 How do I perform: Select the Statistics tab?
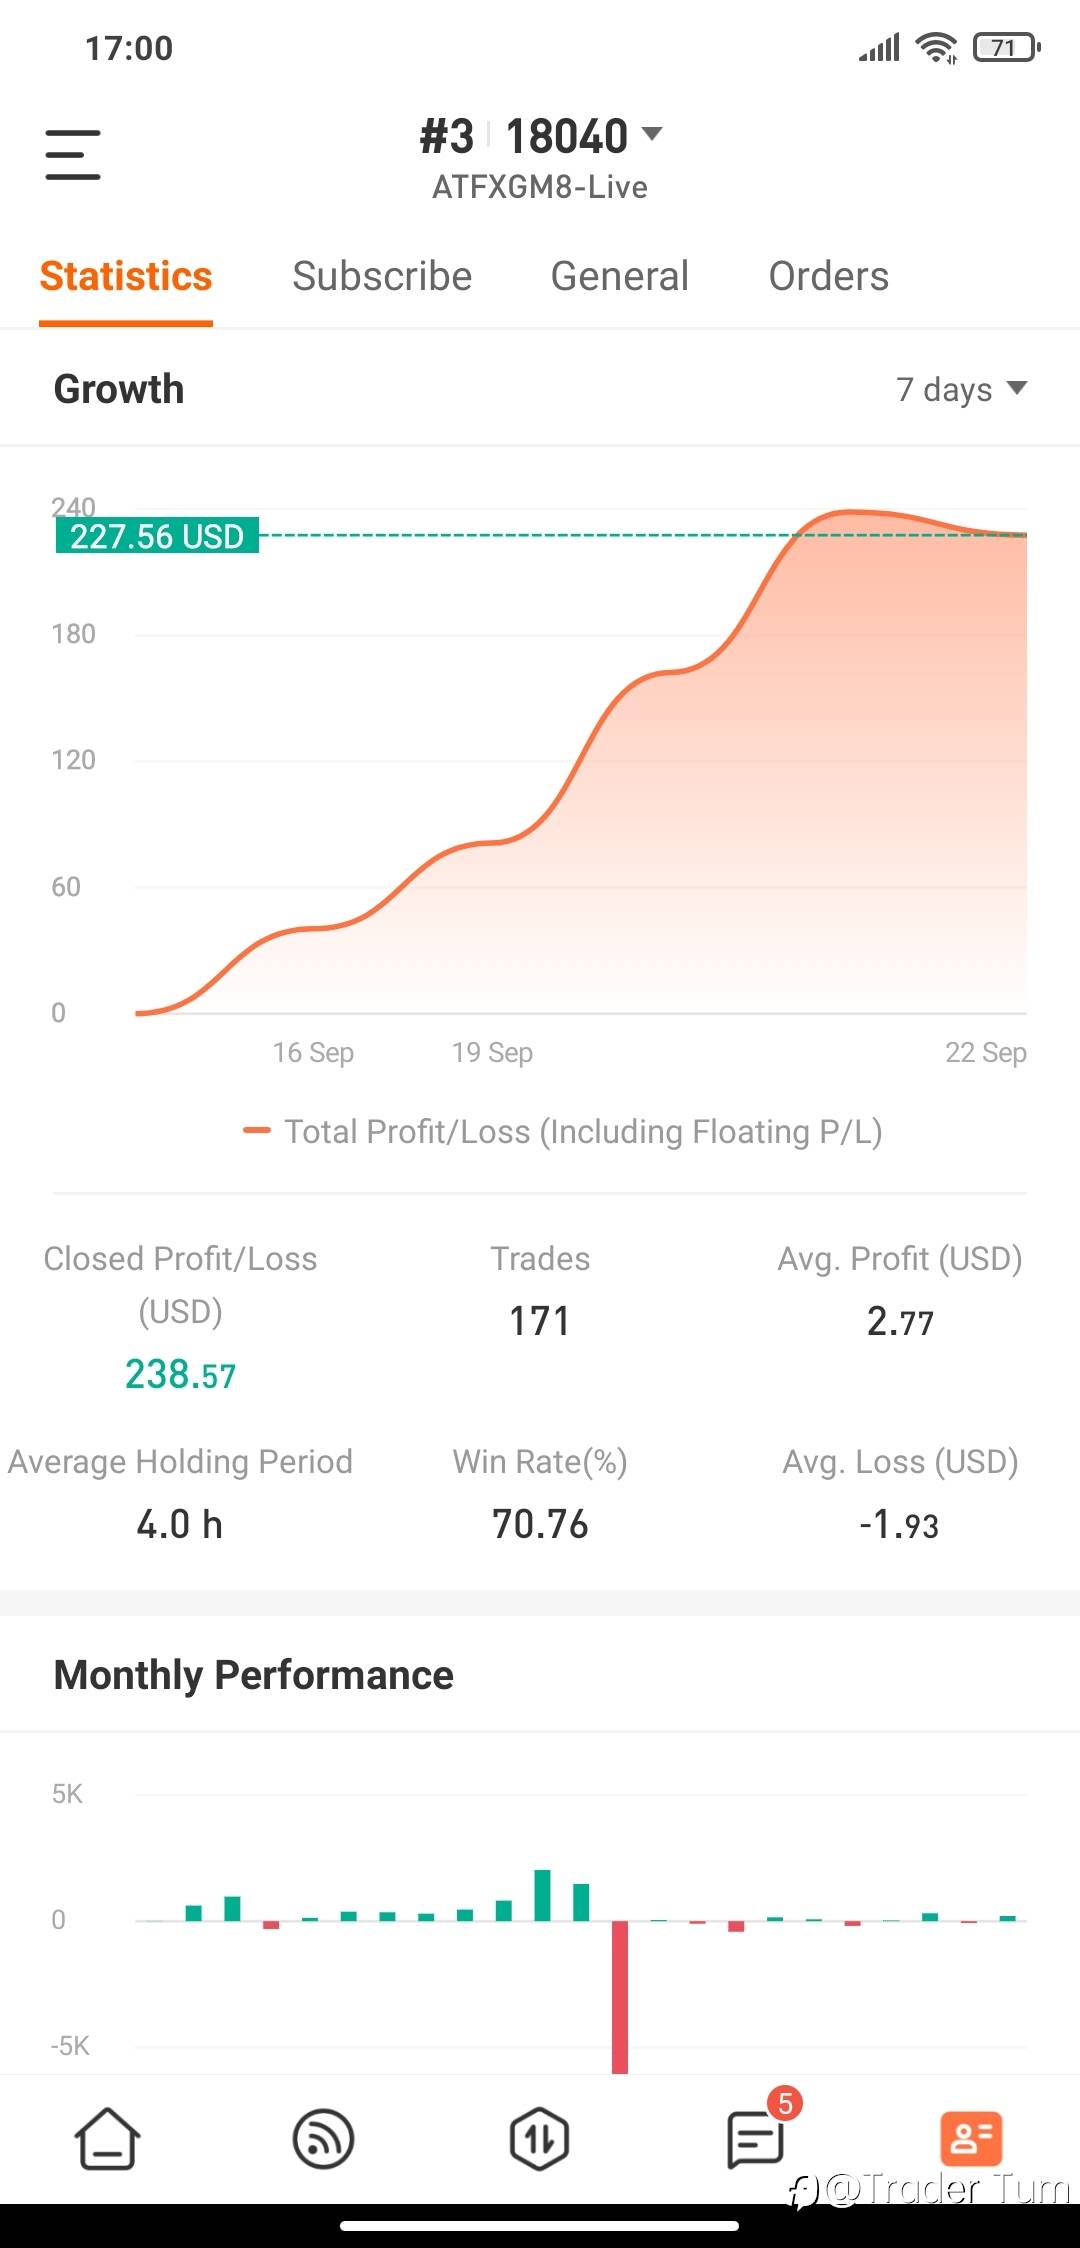[x=126, y=276]
